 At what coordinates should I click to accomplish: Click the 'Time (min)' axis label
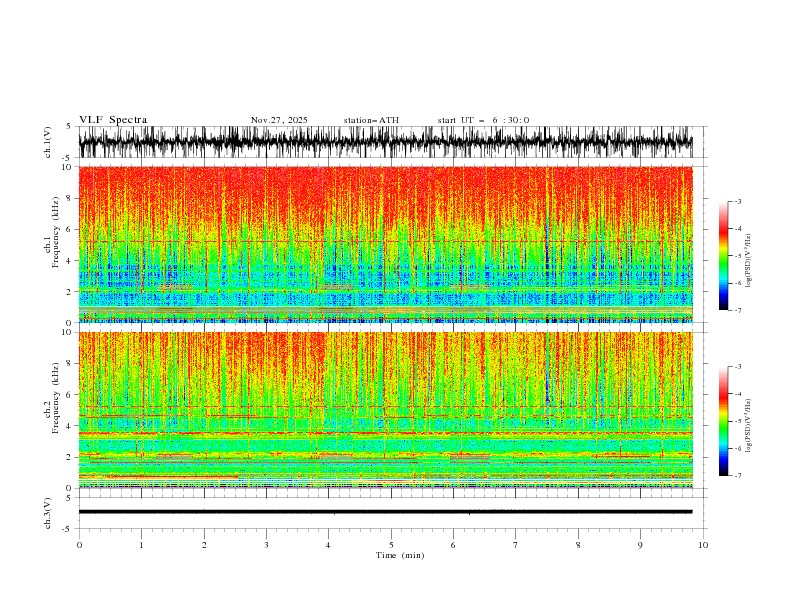click(400, 555)
